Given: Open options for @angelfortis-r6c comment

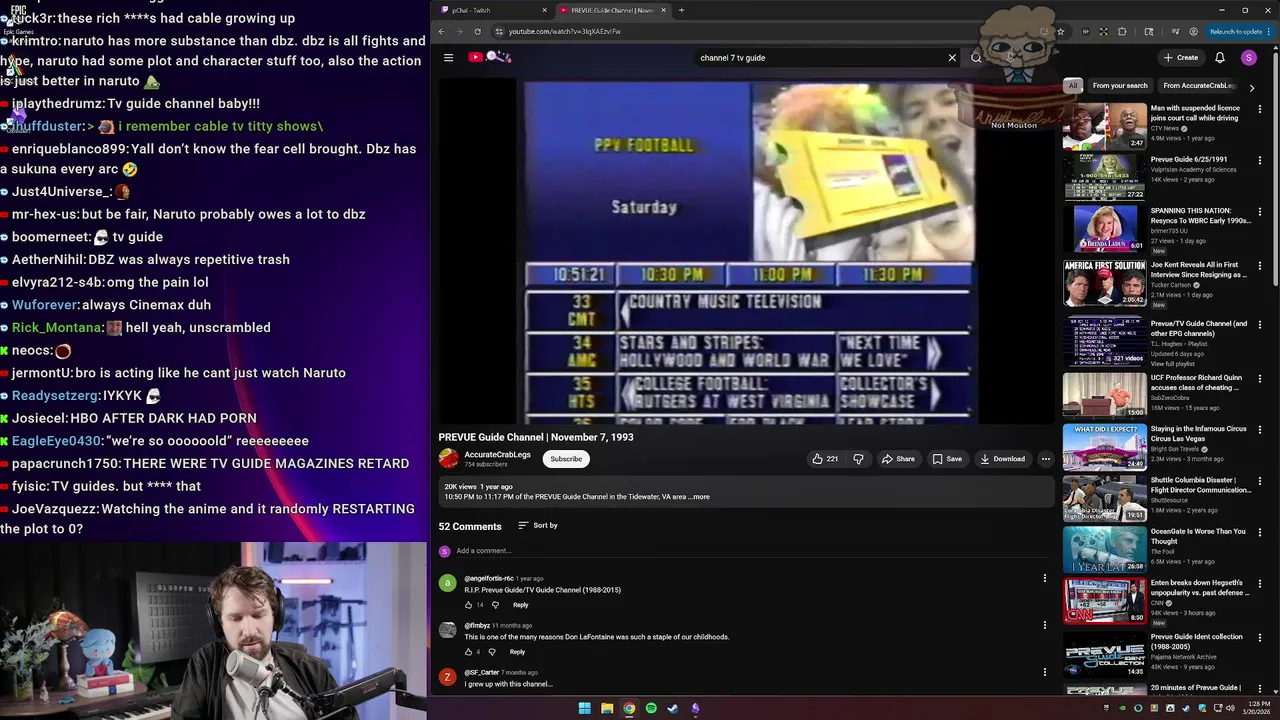Looking at the screenshot, I should point(1045,578).
